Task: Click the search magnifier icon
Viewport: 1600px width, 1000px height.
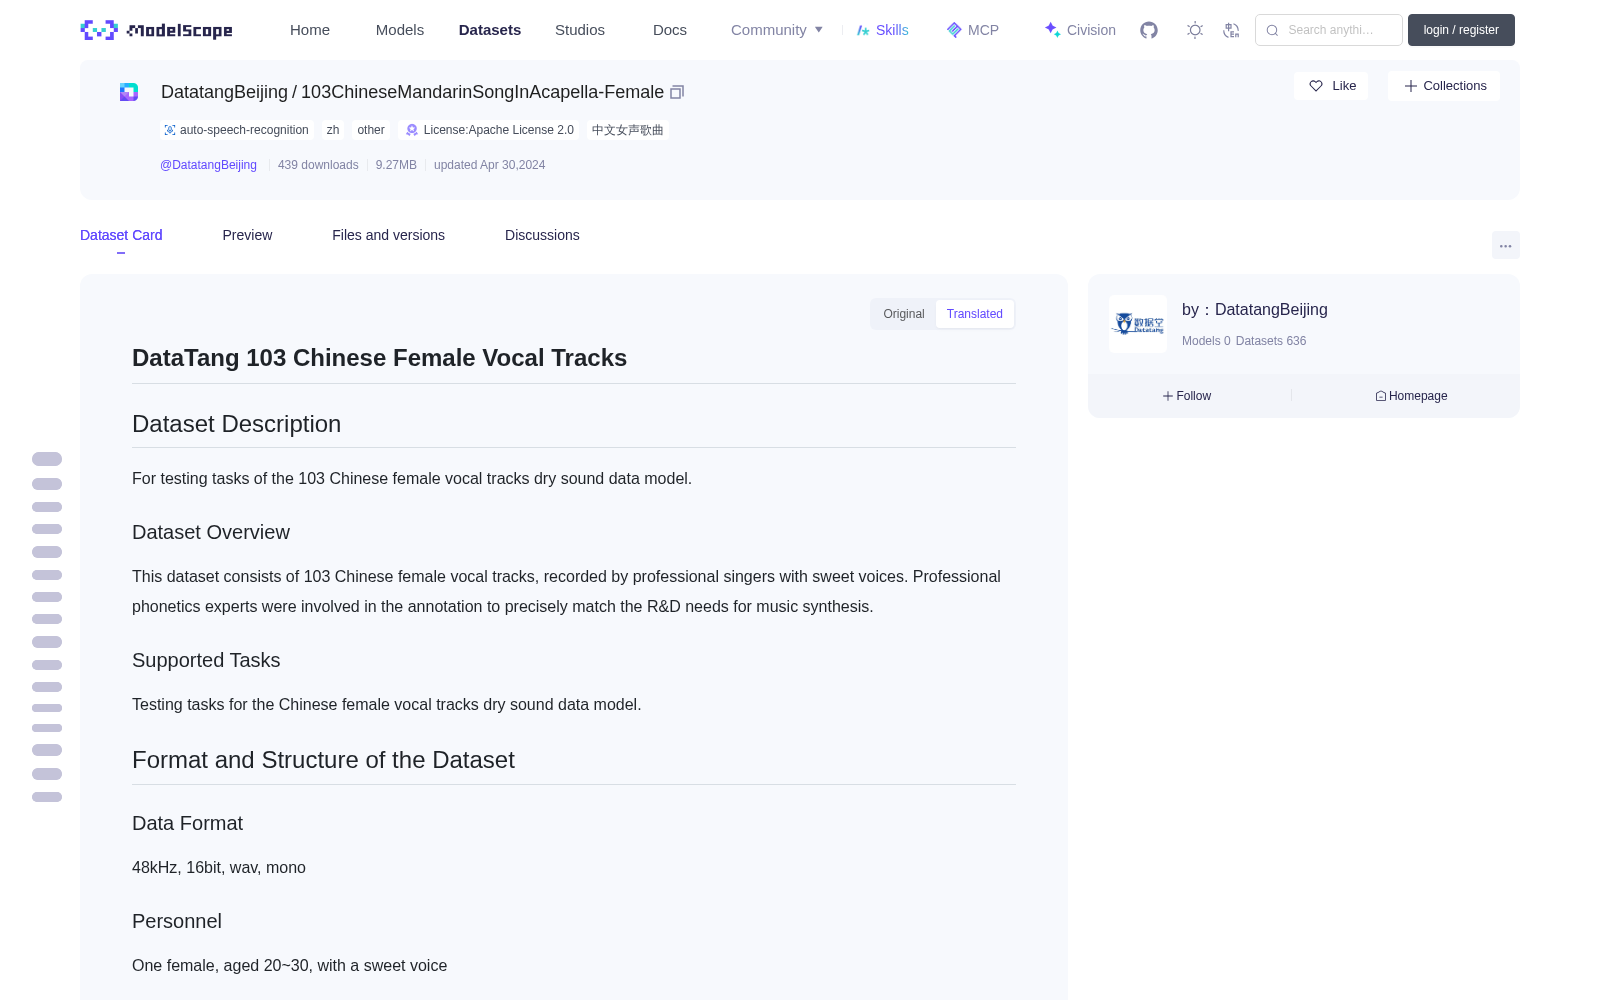Action: click(x=1272, y=30)
